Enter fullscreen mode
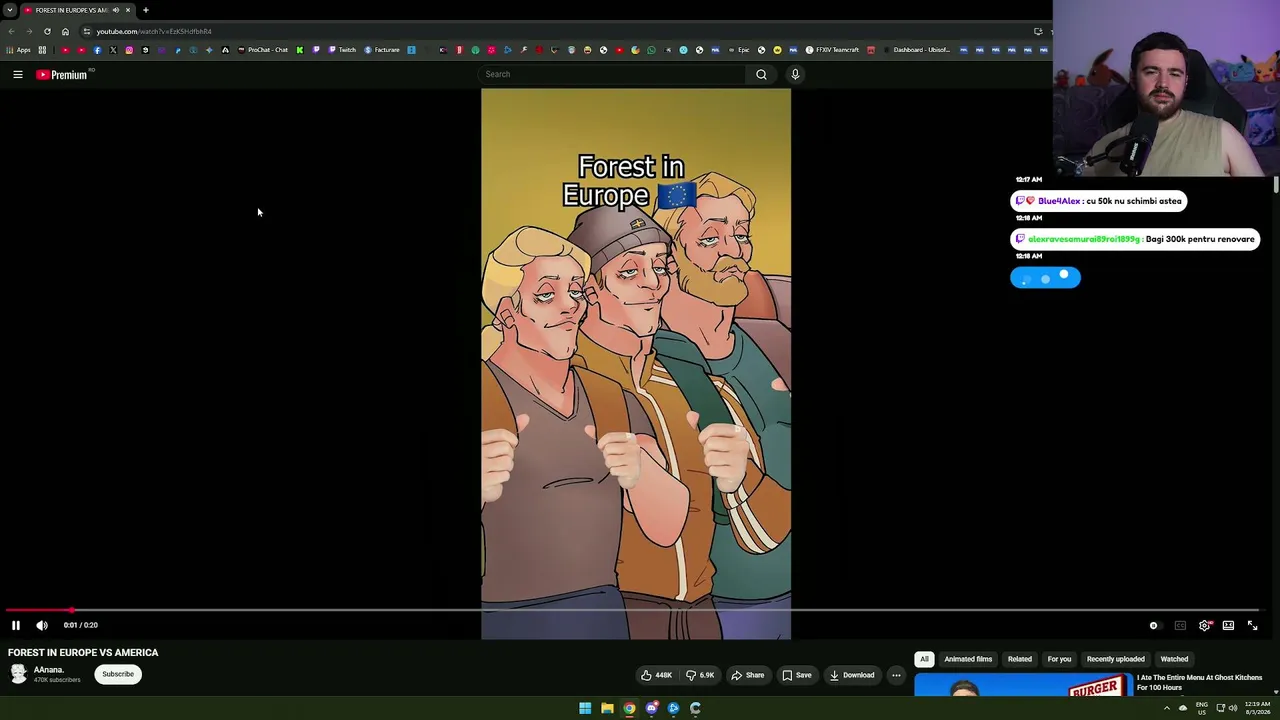 pos(1252,625)
